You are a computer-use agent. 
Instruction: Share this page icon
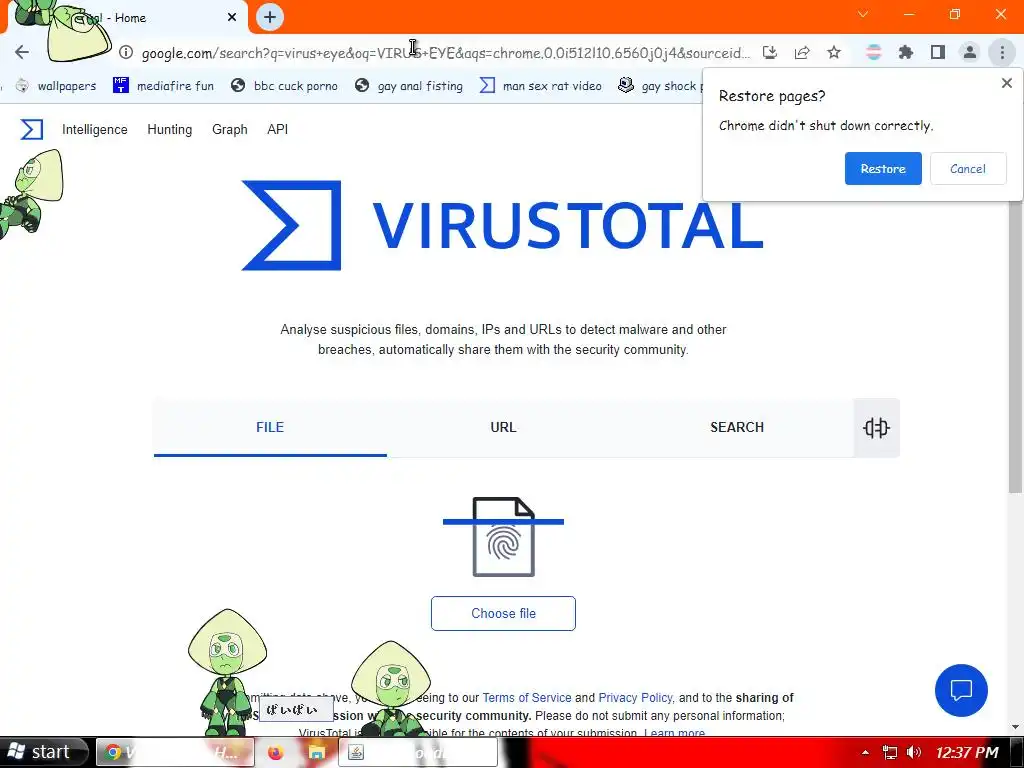click(802, 52)
